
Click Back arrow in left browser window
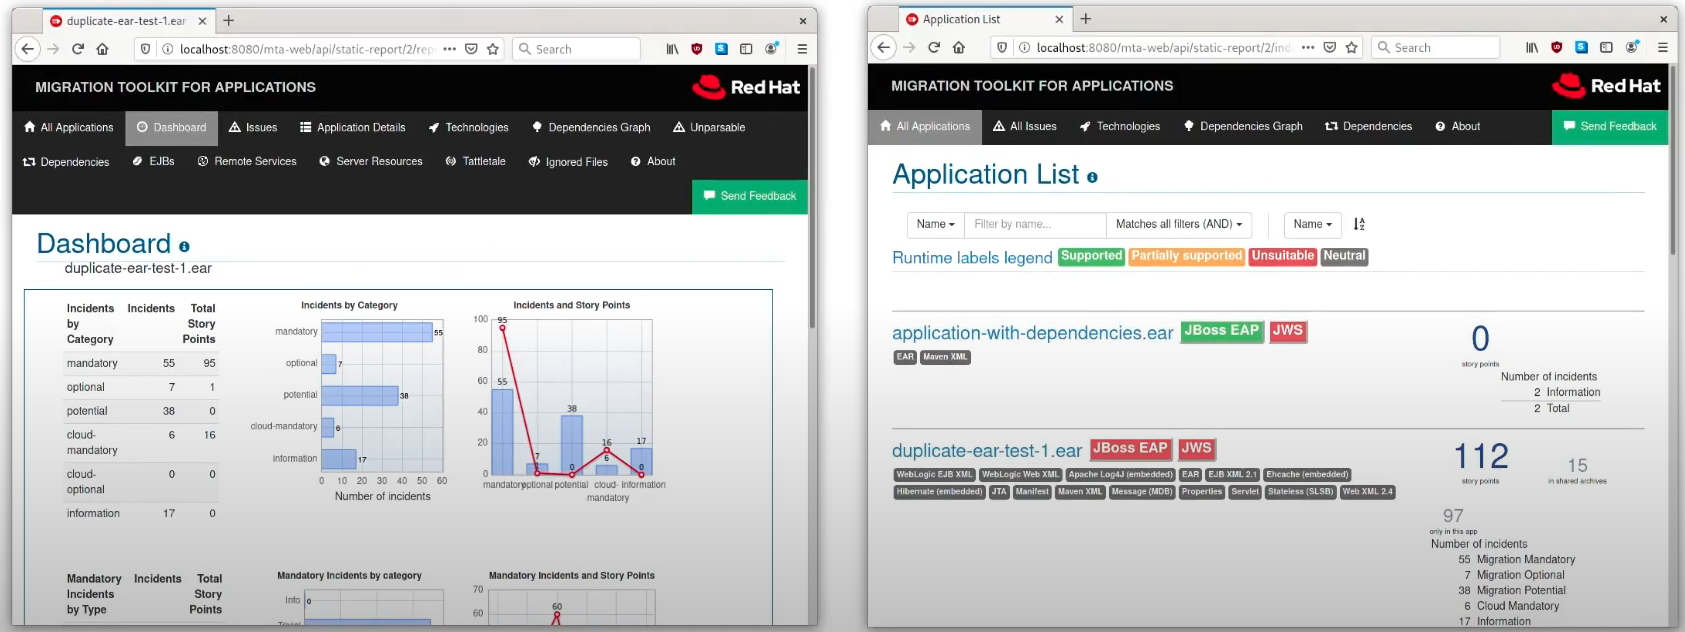pyautogui.click(x=28, y=48)
